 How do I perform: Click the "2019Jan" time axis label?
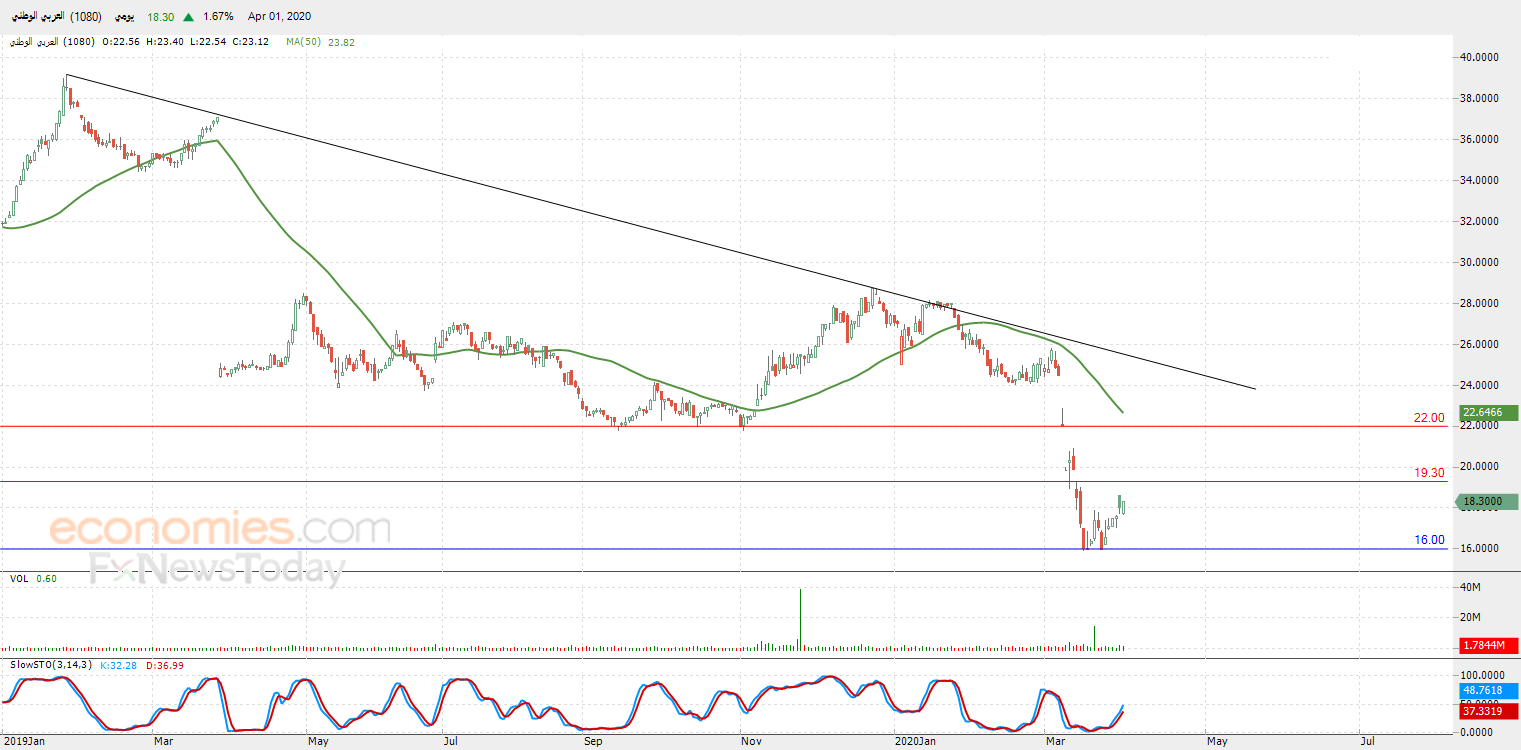pos(22,741)
